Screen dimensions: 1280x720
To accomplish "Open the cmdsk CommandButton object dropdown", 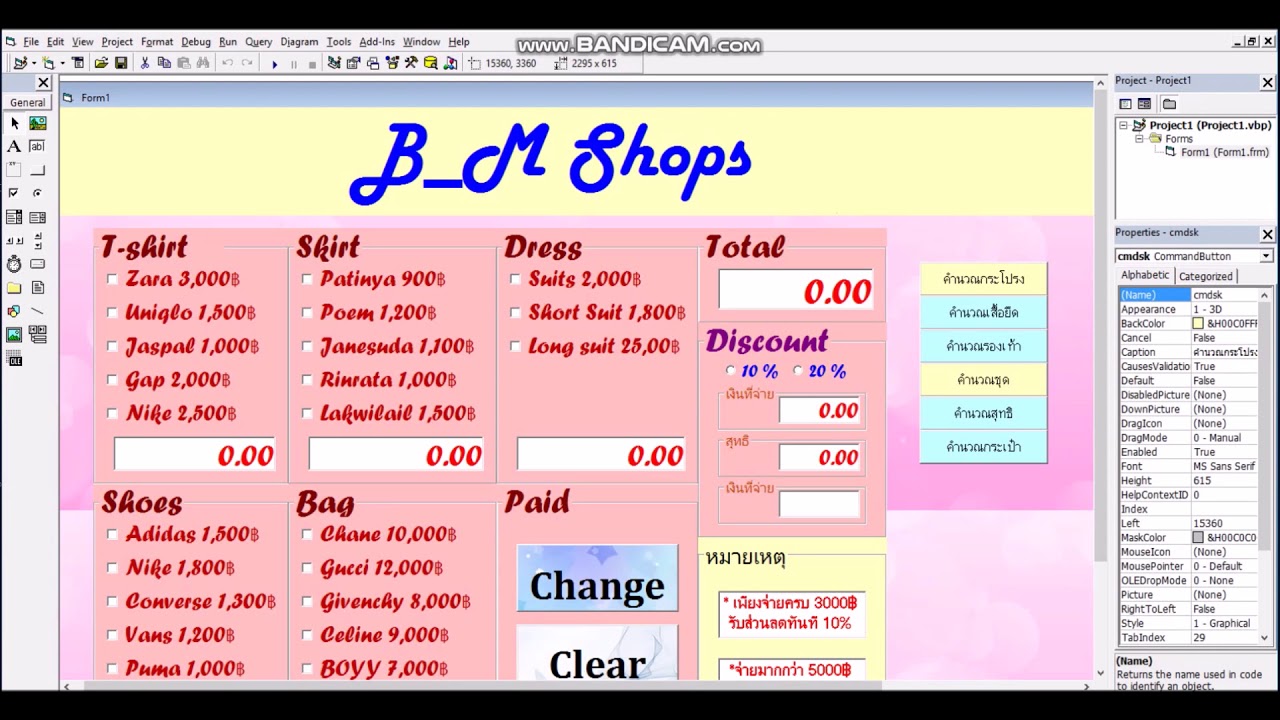I will click(1266, 257).
